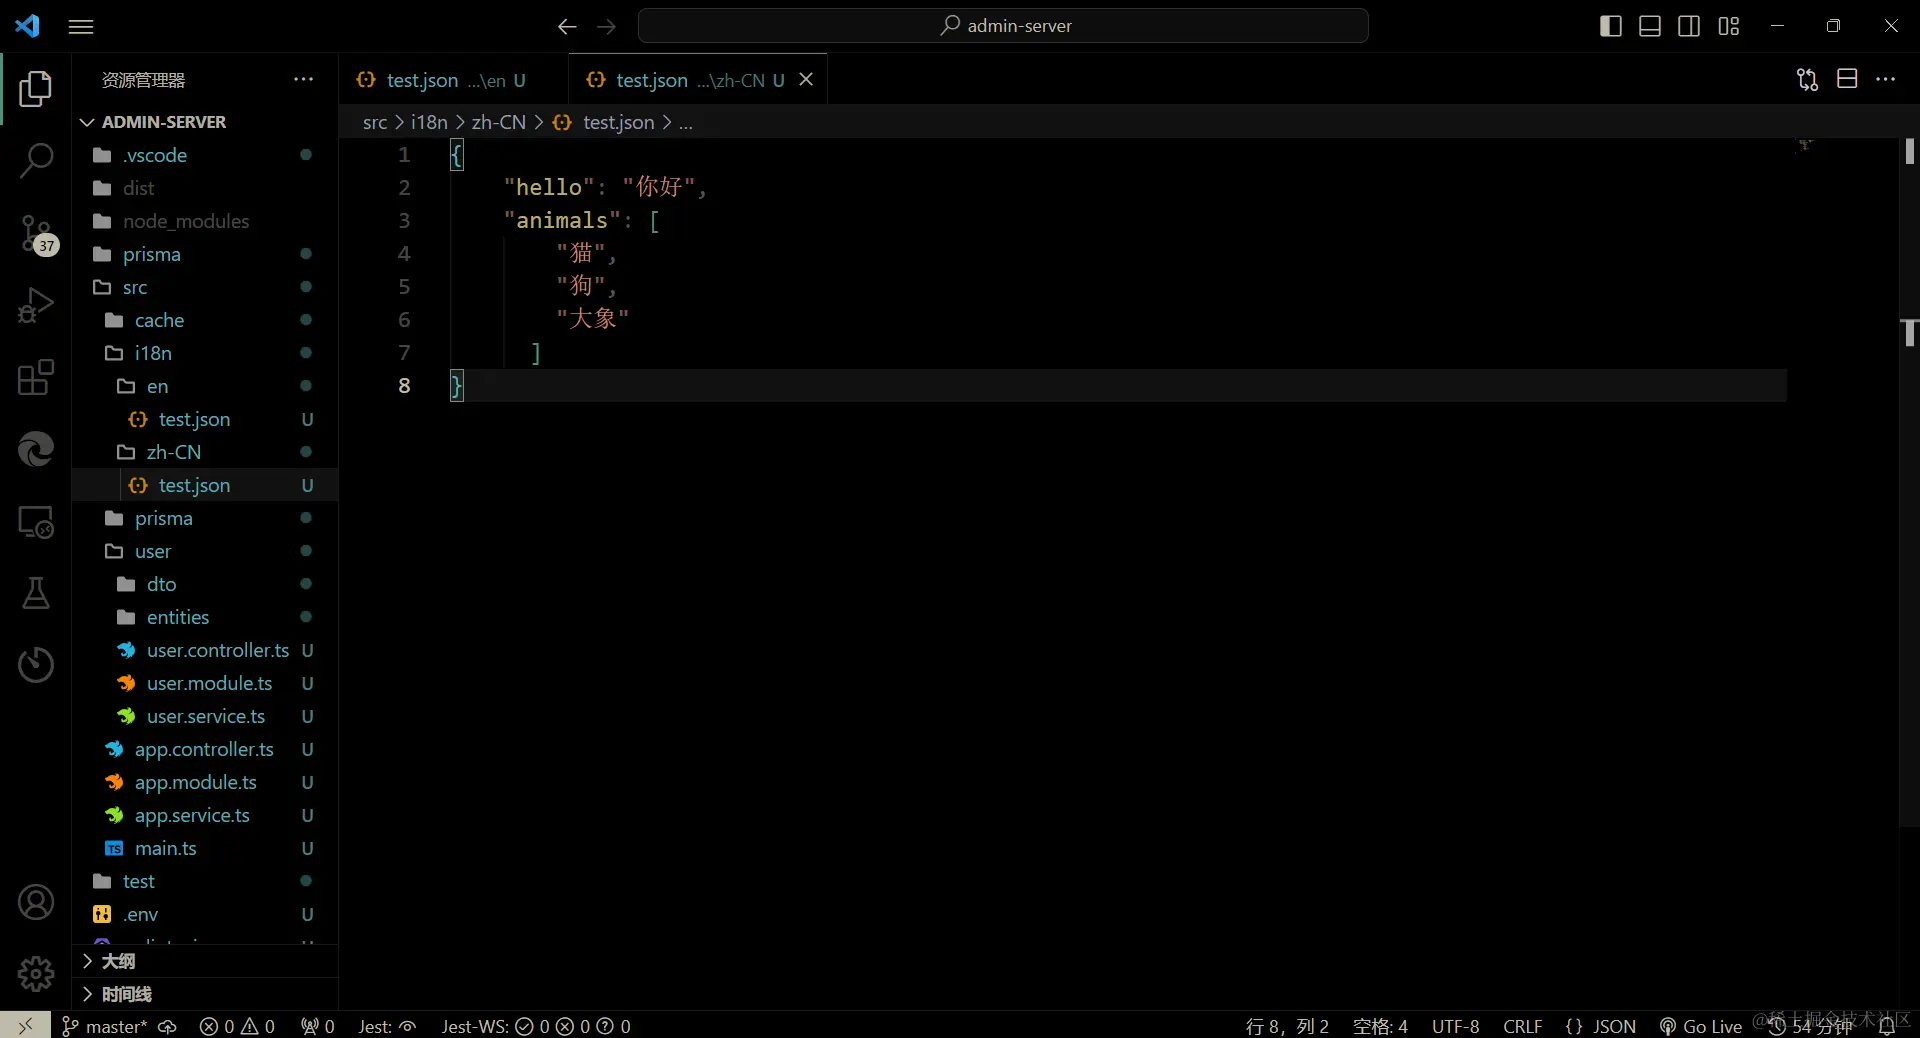The width and height of the screenshot is (1920, 1038).
Task: Split the editor
Action: click(x=1847, y=79)
